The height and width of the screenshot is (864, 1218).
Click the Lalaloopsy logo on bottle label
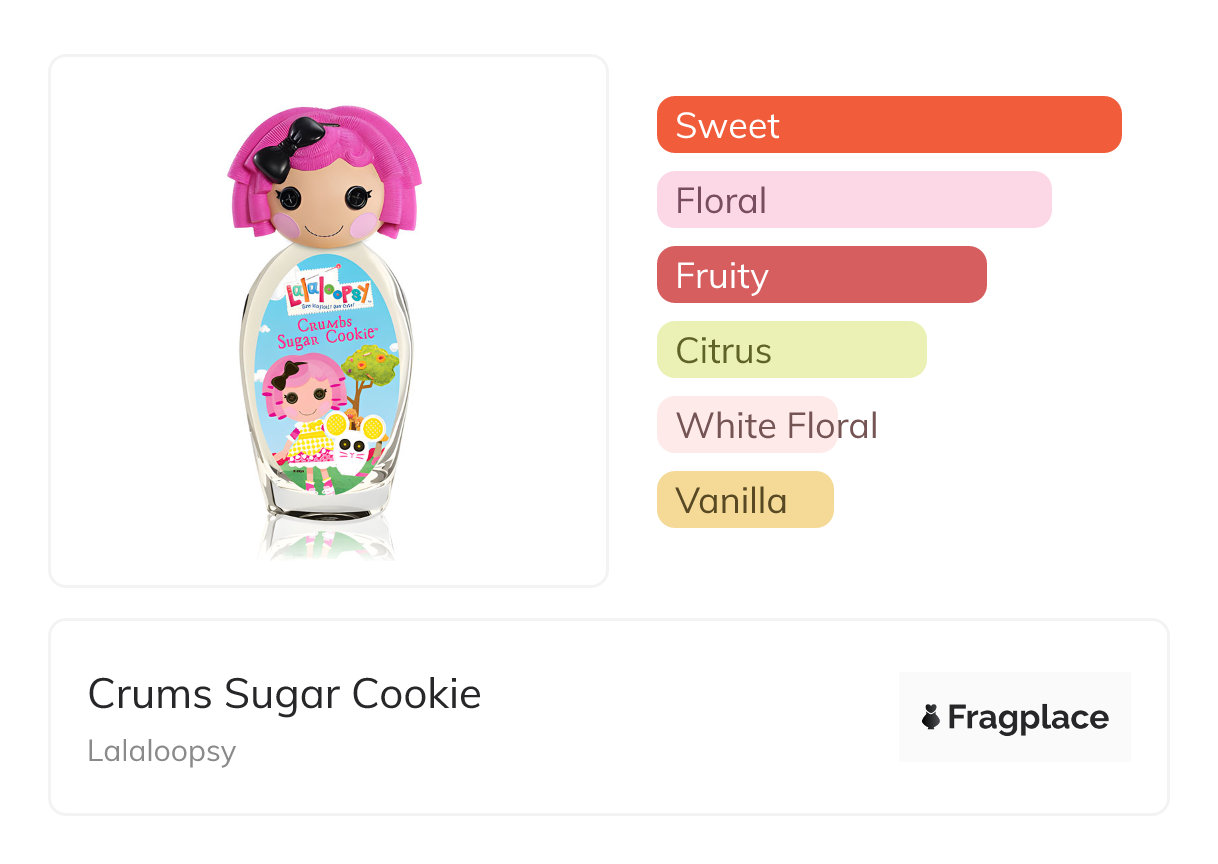(x=328, y=291)
